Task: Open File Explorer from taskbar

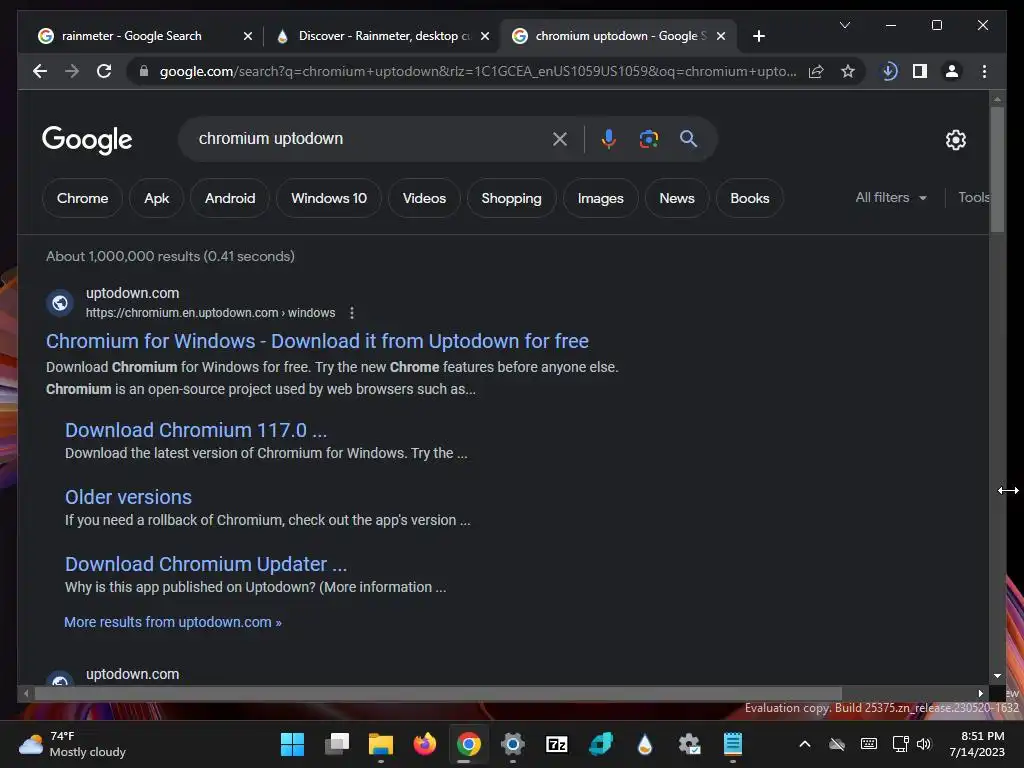Action: [x=381, y=744]
